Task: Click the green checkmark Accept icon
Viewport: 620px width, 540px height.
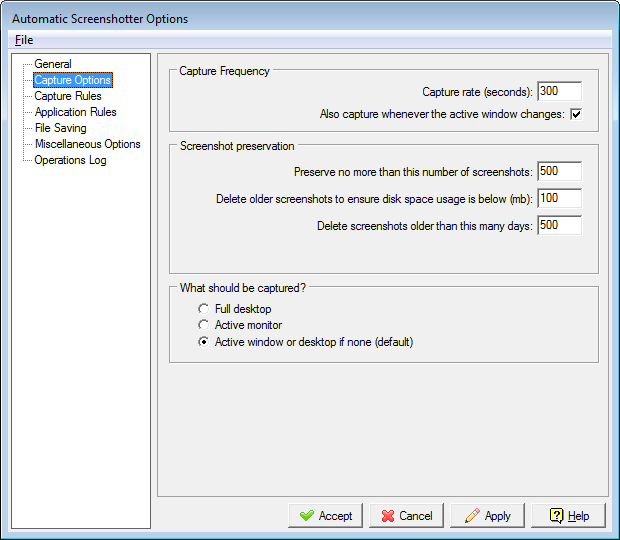Action: (x=305, y=516)
